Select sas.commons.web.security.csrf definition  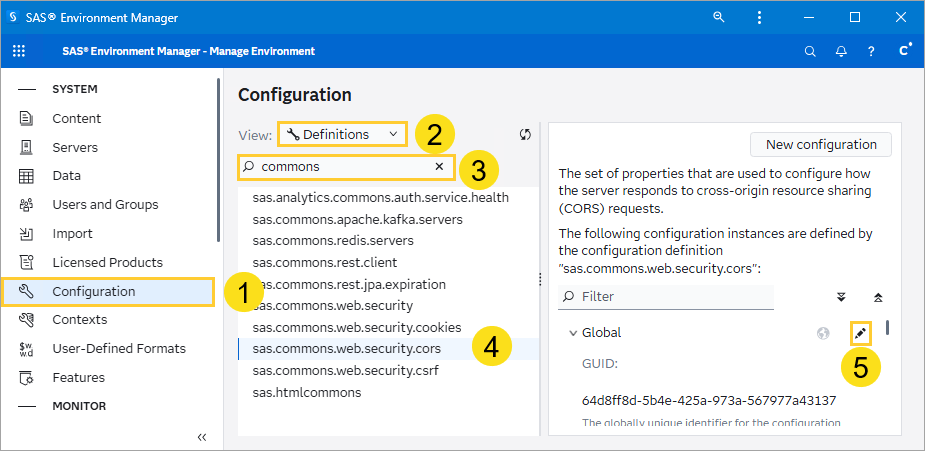346,371
